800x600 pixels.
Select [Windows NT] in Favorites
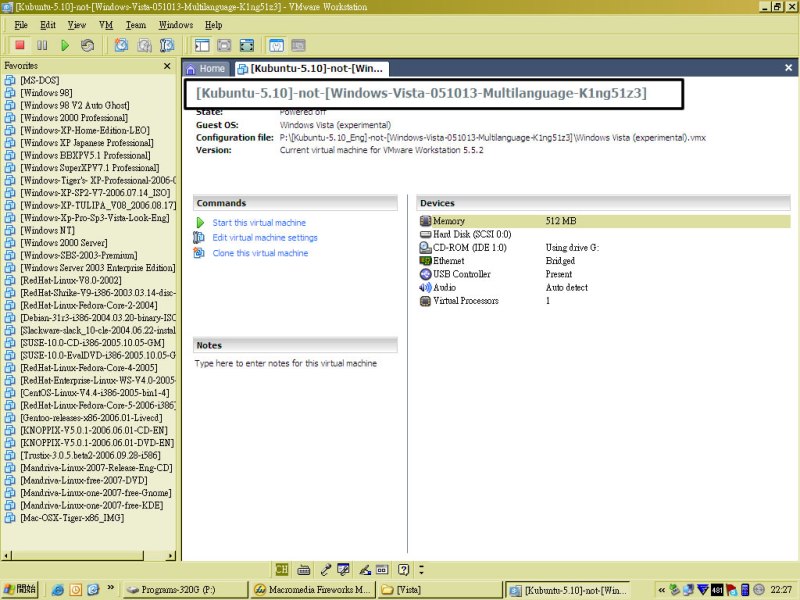47,230
